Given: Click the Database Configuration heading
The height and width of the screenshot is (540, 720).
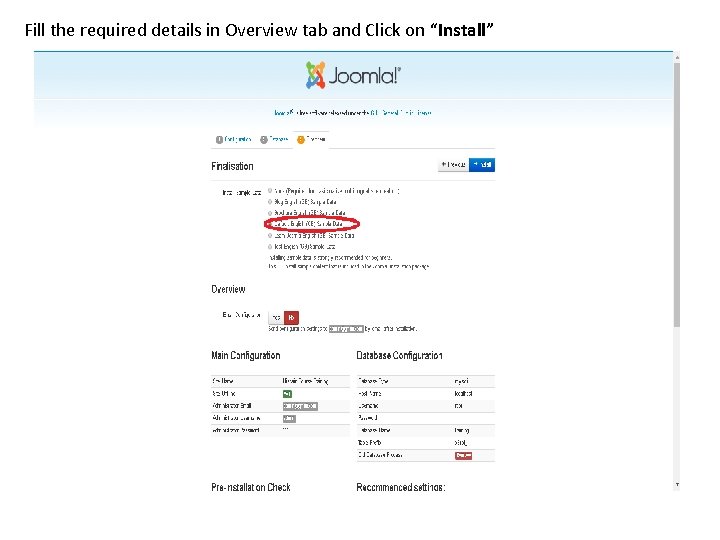Looking at the screenshot, I should 399,355.
